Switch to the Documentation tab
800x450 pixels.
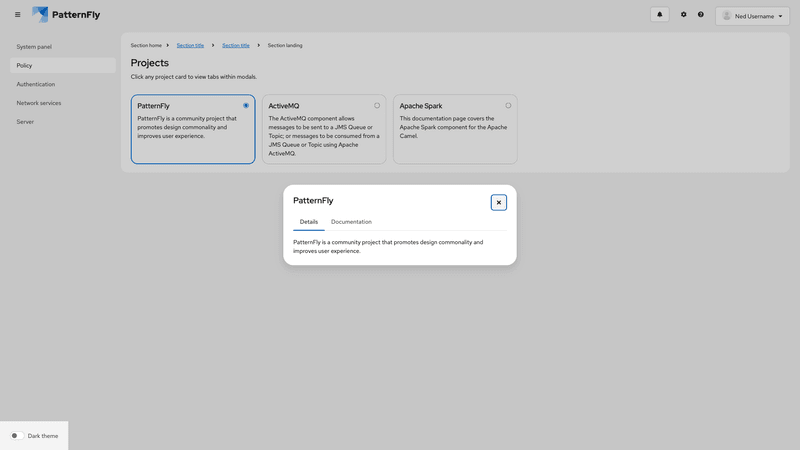351,222
